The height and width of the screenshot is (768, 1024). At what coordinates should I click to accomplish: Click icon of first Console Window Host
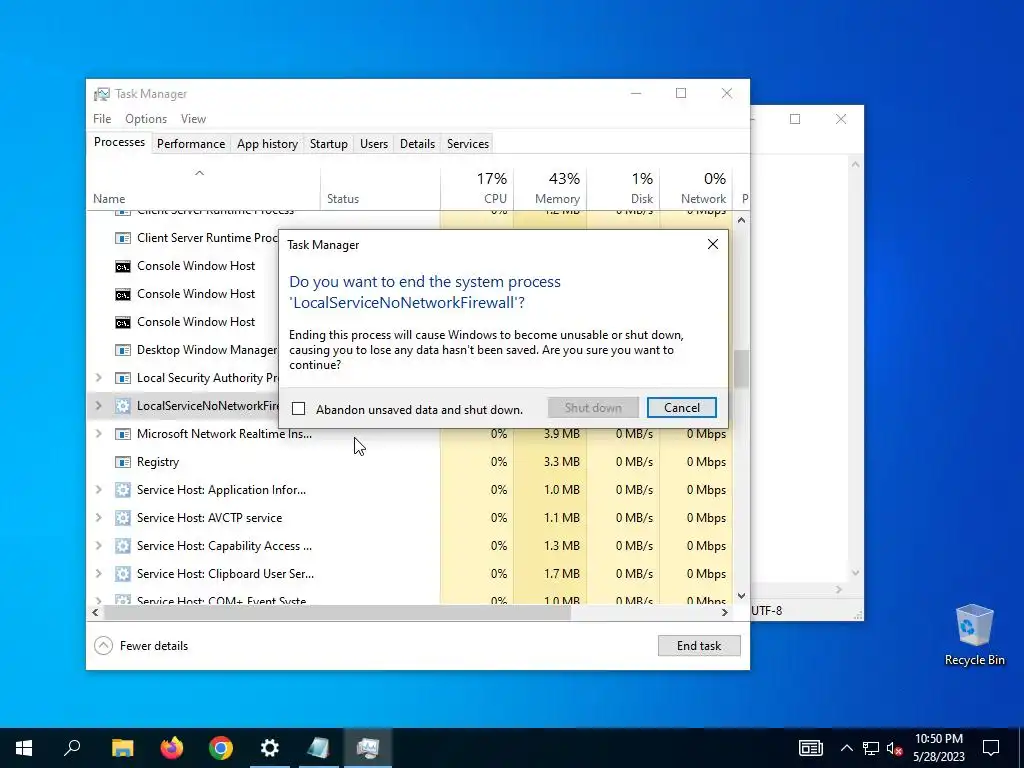tap(123, 266)
